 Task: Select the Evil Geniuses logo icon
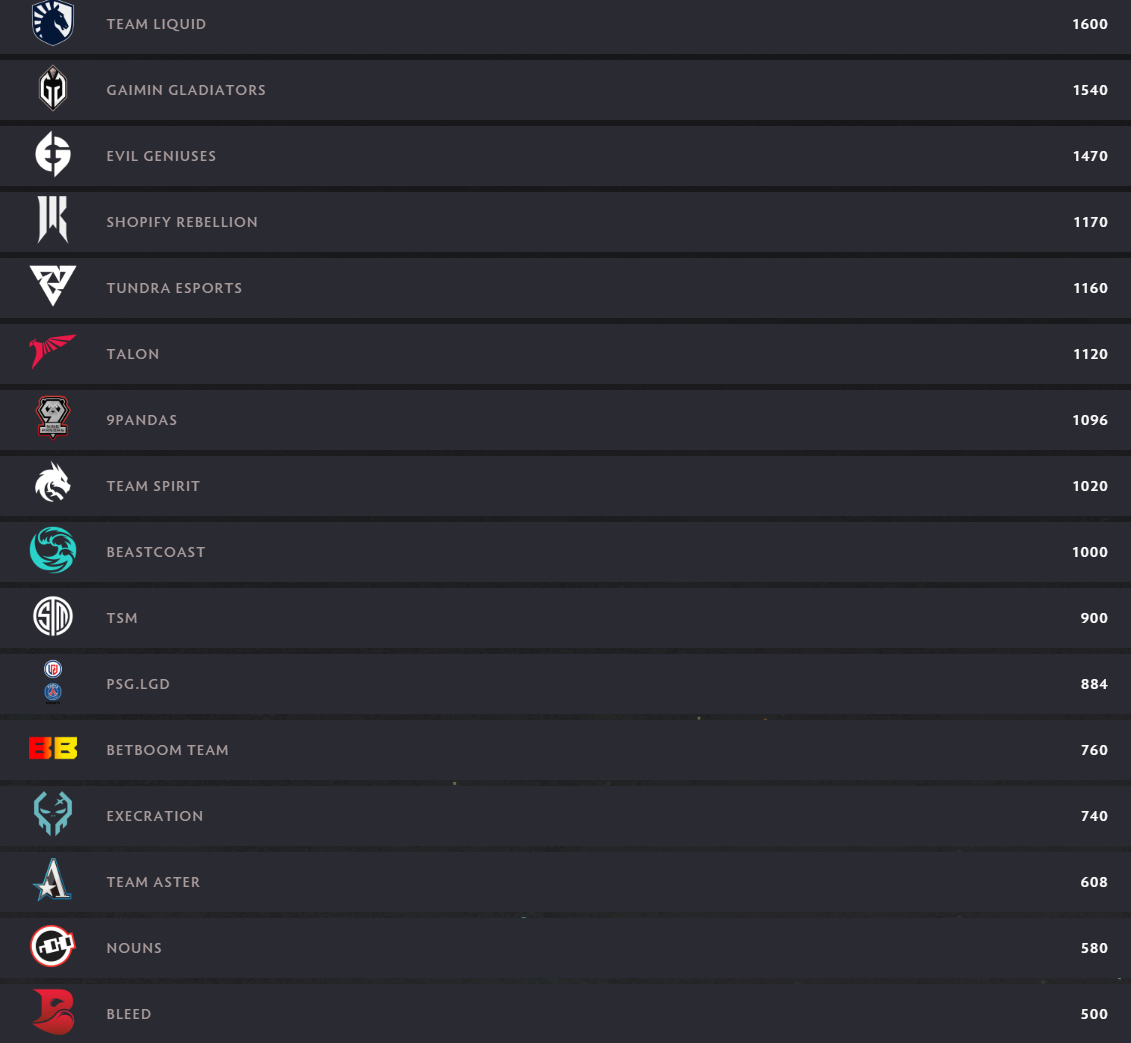[53, 154]
